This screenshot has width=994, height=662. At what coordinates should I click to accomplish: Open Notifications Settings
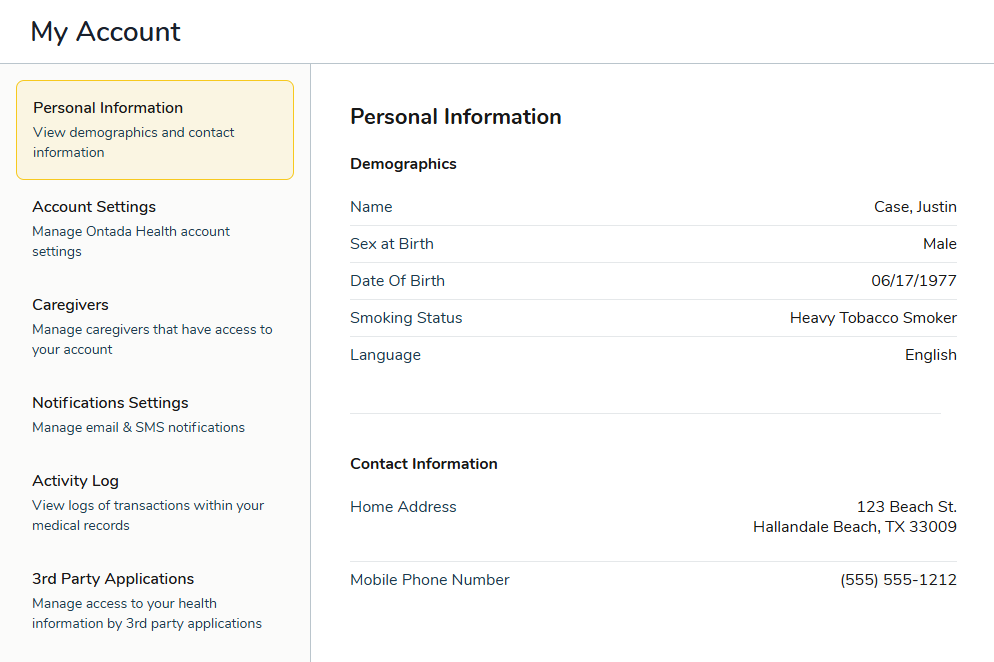pos(110,402)
